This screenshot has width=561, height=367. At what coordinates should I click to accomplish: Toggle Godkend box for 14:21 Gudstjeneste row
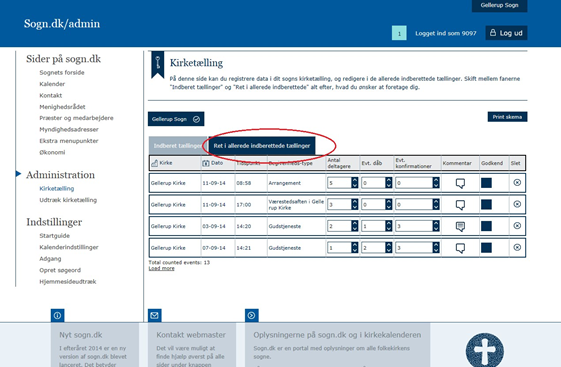pos(486,248)
